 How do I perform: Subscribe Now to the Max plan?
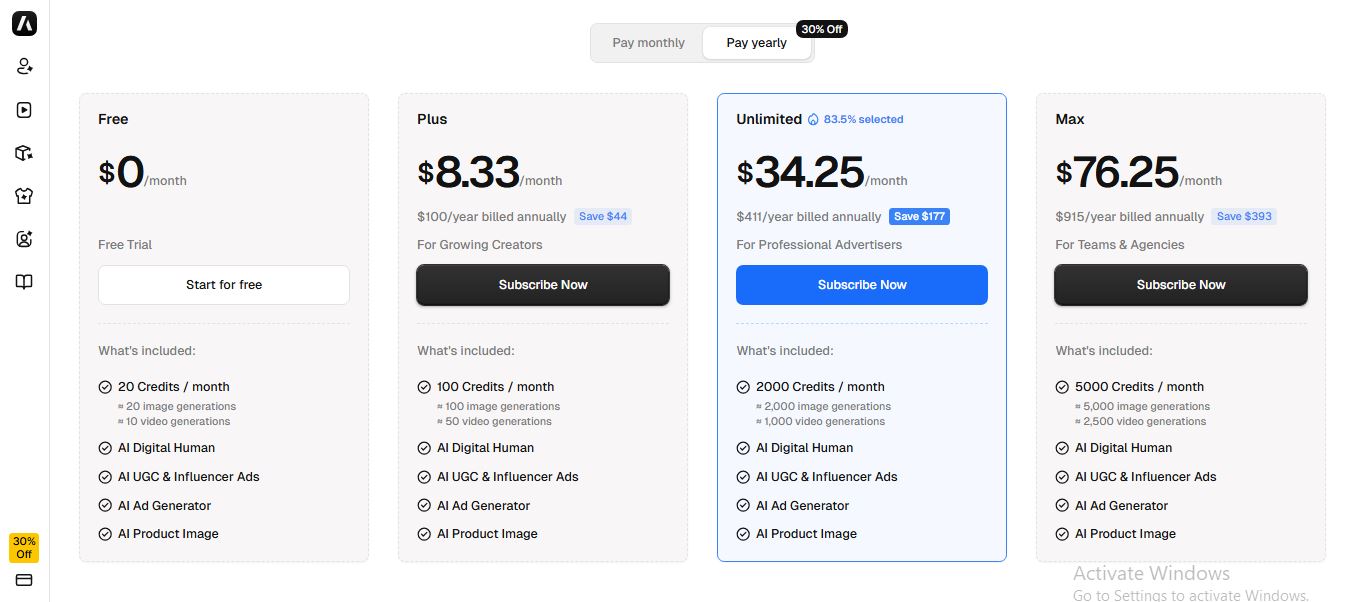(1181, 285)
